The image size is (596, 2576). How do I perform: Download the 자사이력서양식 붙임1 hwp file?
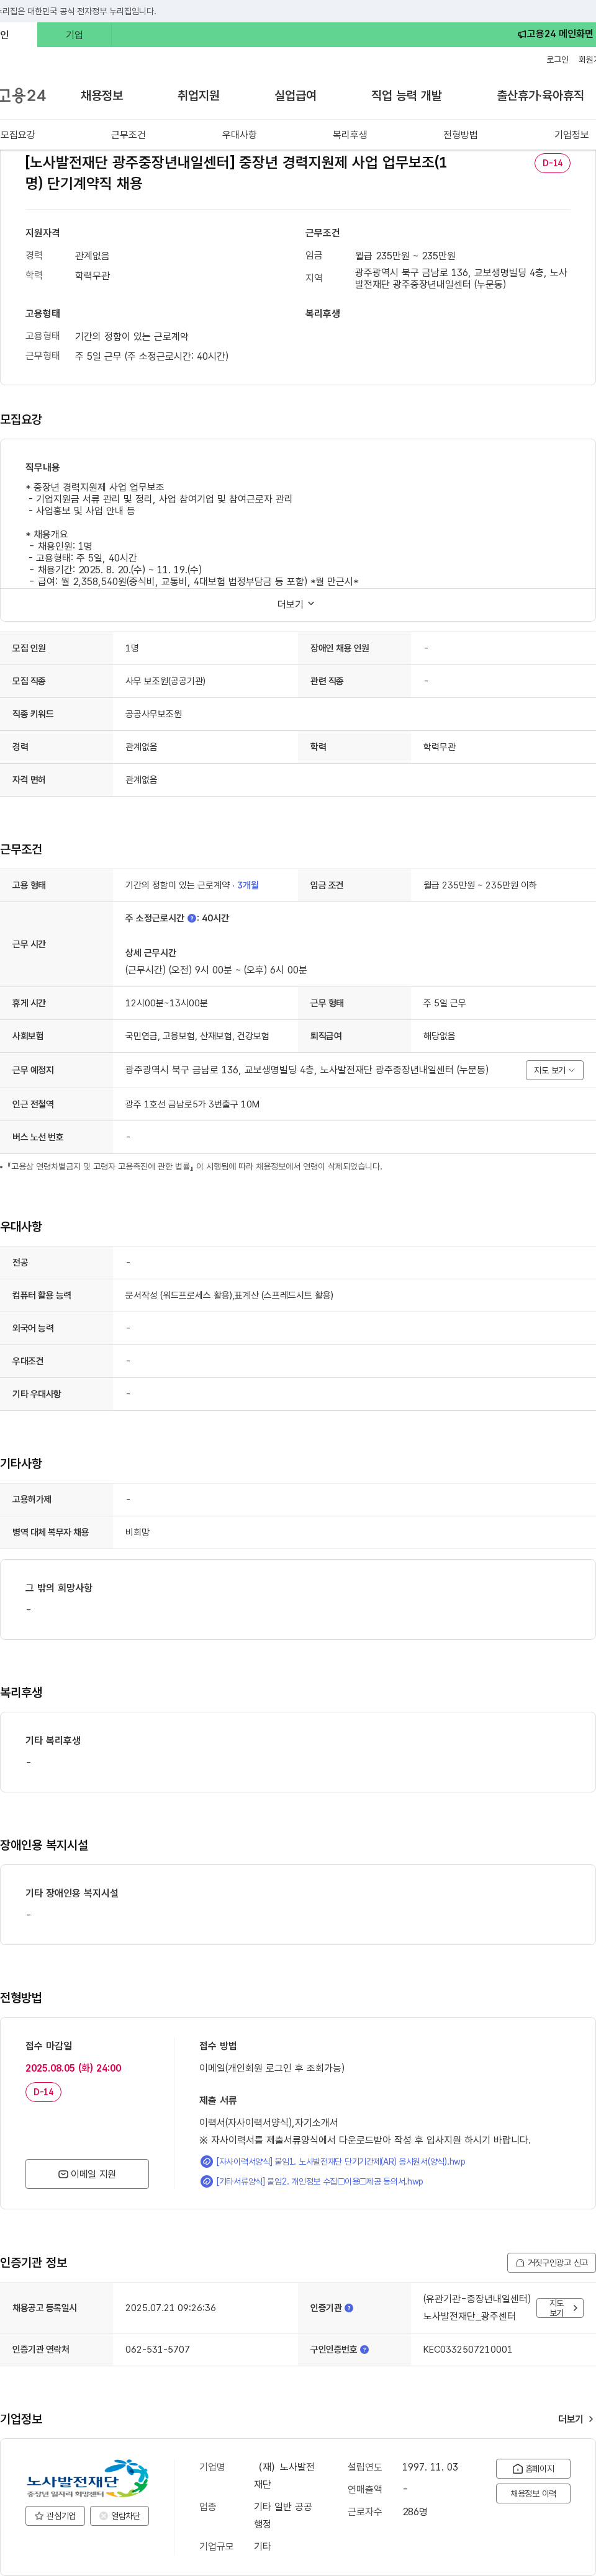(340, 2161)
